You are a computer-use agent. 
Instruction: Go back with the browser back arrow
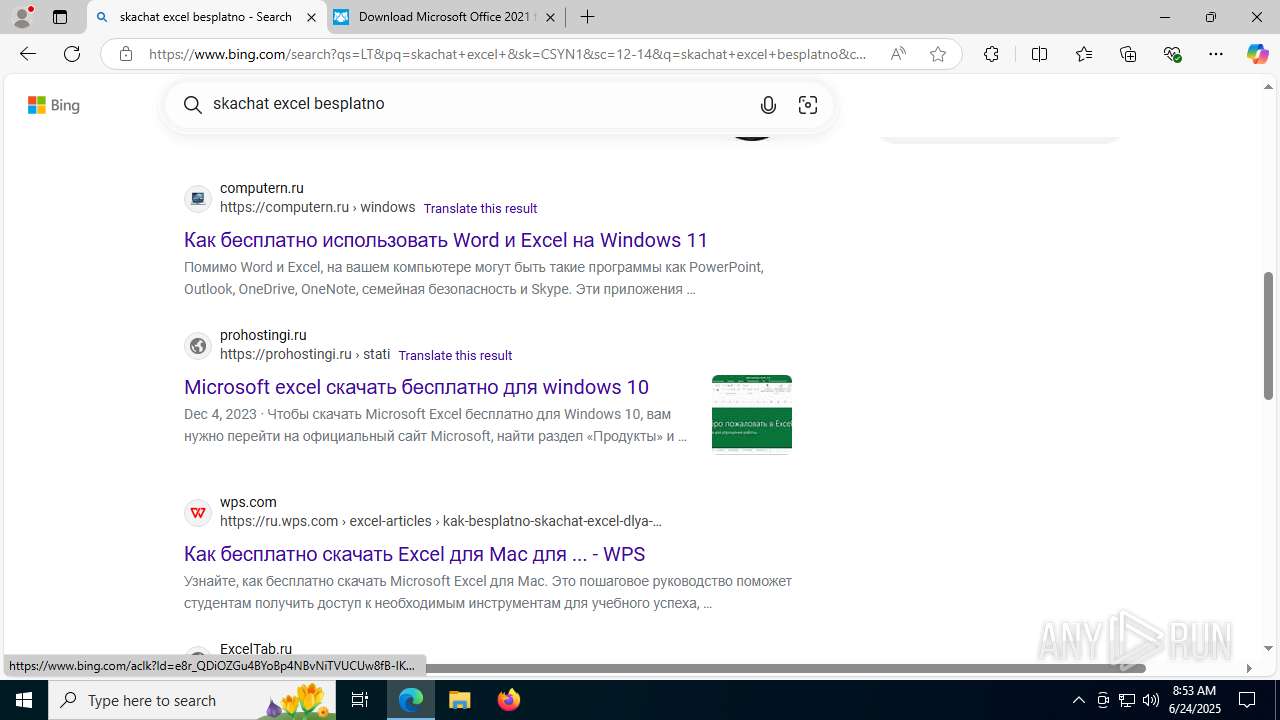click(x=27, y=54)
